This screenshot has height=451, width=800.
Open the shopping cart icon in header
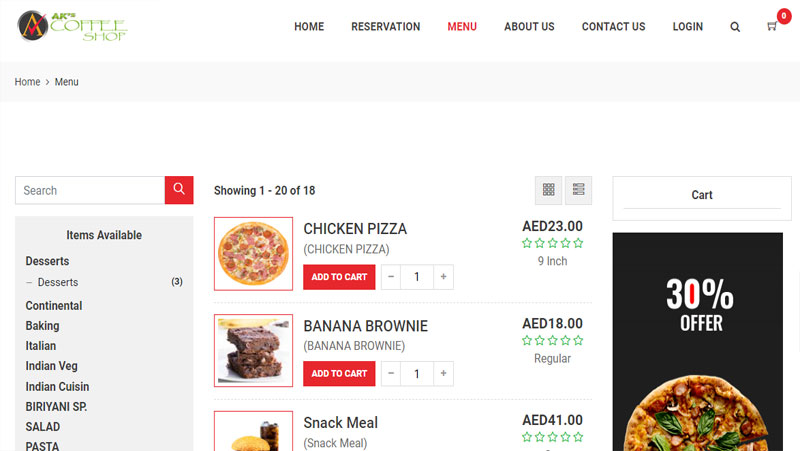pyautogui.click(x=772, y=27)
